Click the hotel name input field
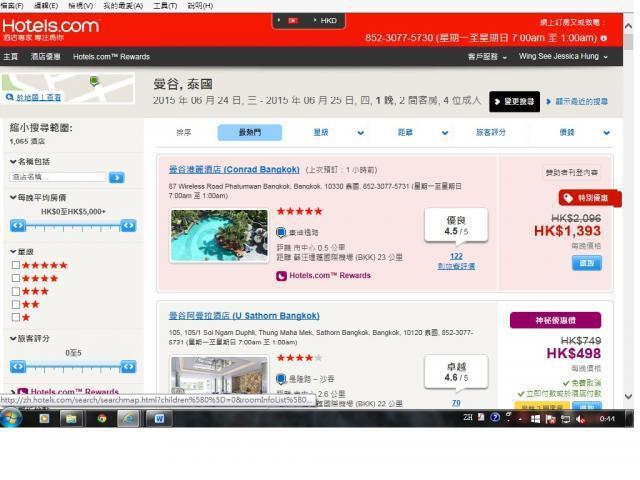The height and width of the screenshot is (480, 640). (x=58, y=177)
